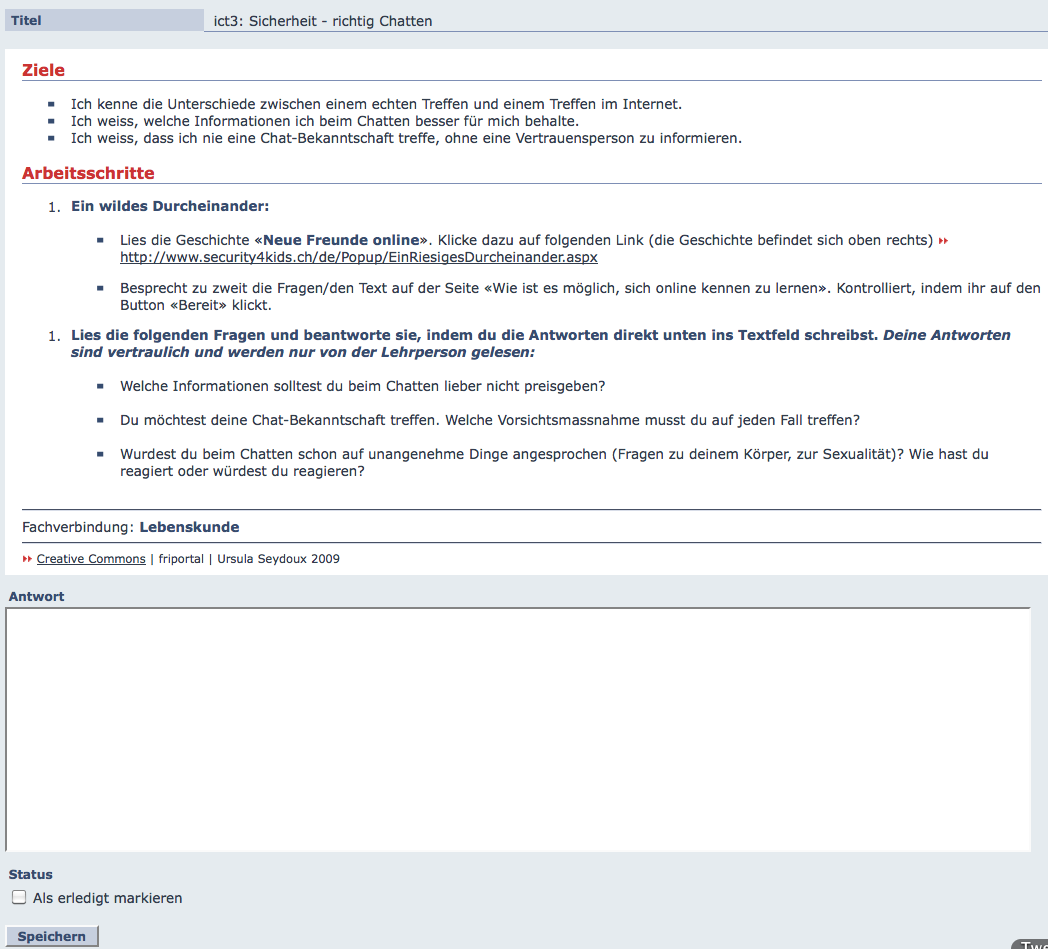This screenshot has width=1048, height=949.
Task: Click the 'Ein wildes Durcheinander:' step heading
Action: pyautogui.click(x=170, y=206)
